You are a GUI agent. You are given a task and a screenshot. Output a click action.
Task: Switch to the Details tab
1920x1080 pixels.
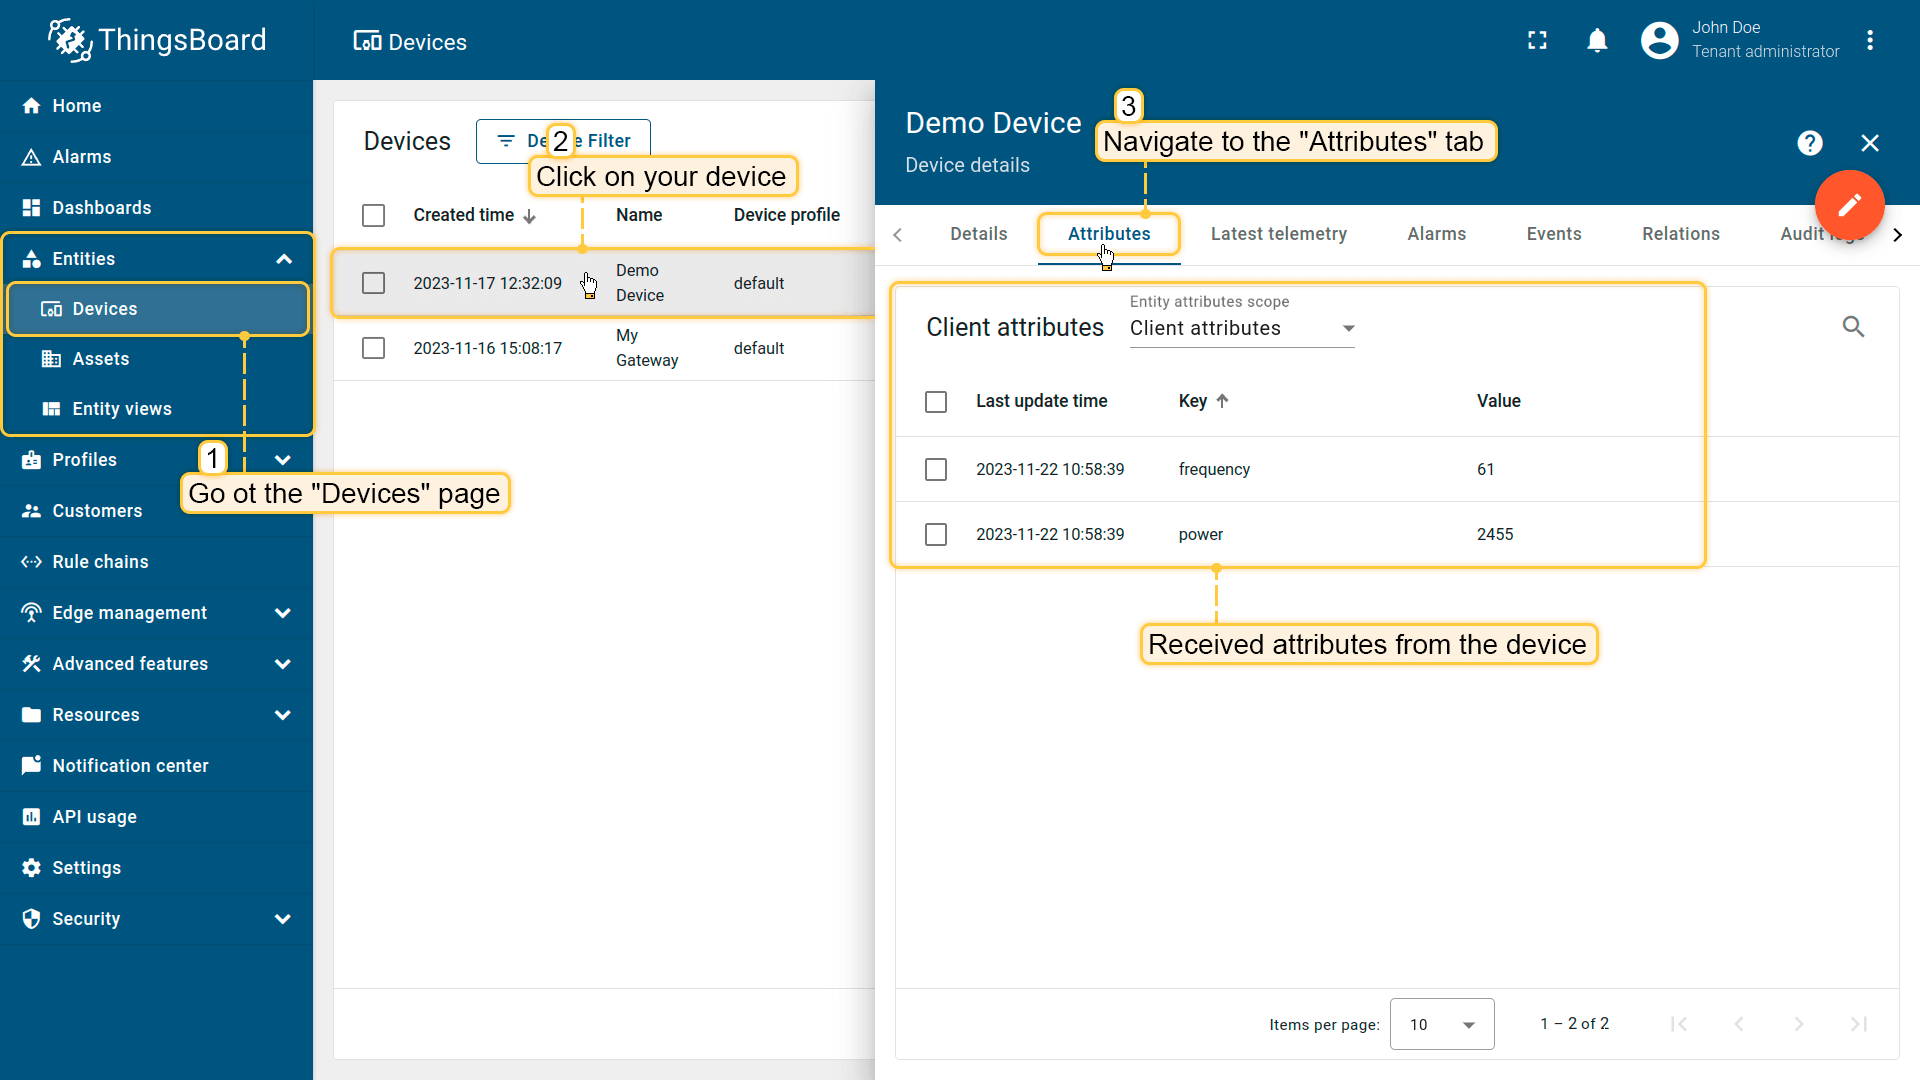tap(978, 234)
